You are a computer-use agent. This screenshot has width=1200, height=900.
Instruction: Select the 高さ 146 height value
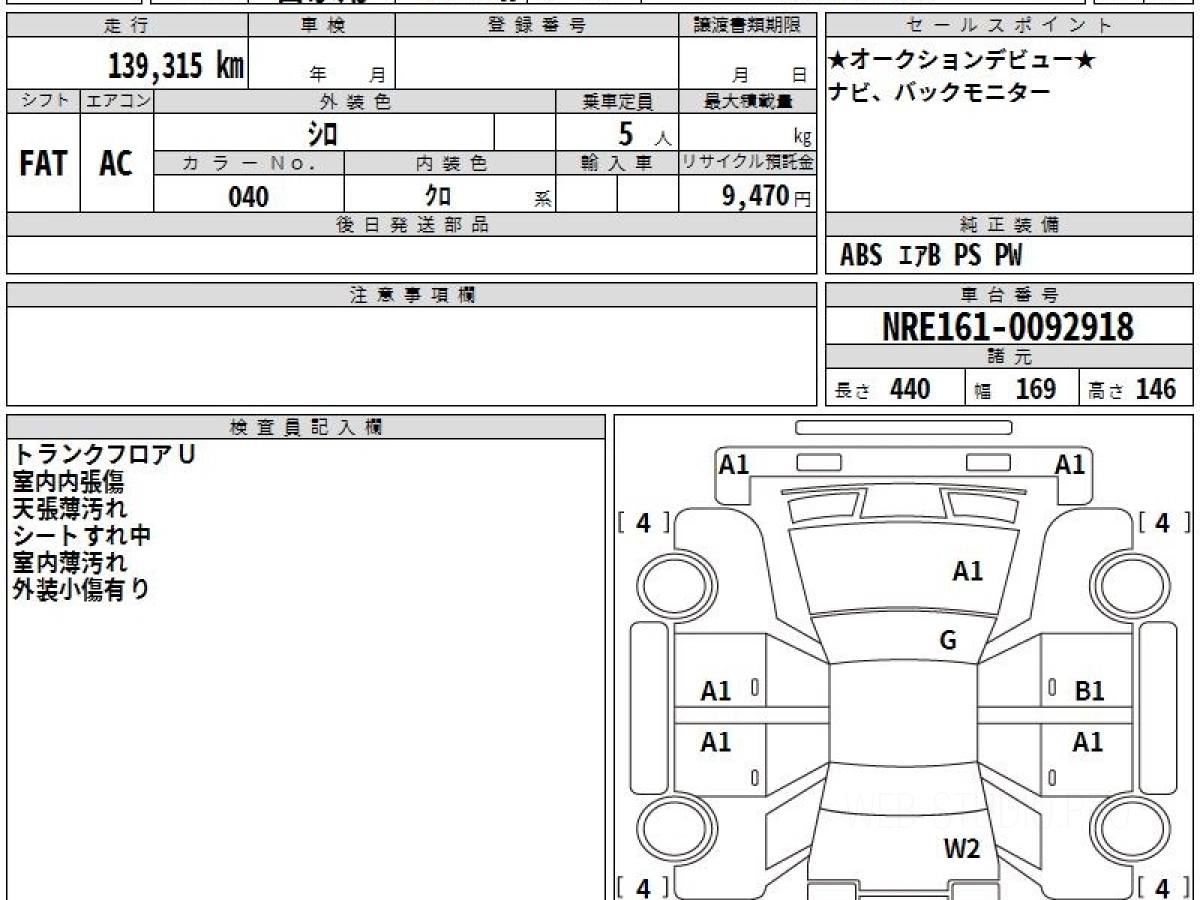coord(1133,389)
